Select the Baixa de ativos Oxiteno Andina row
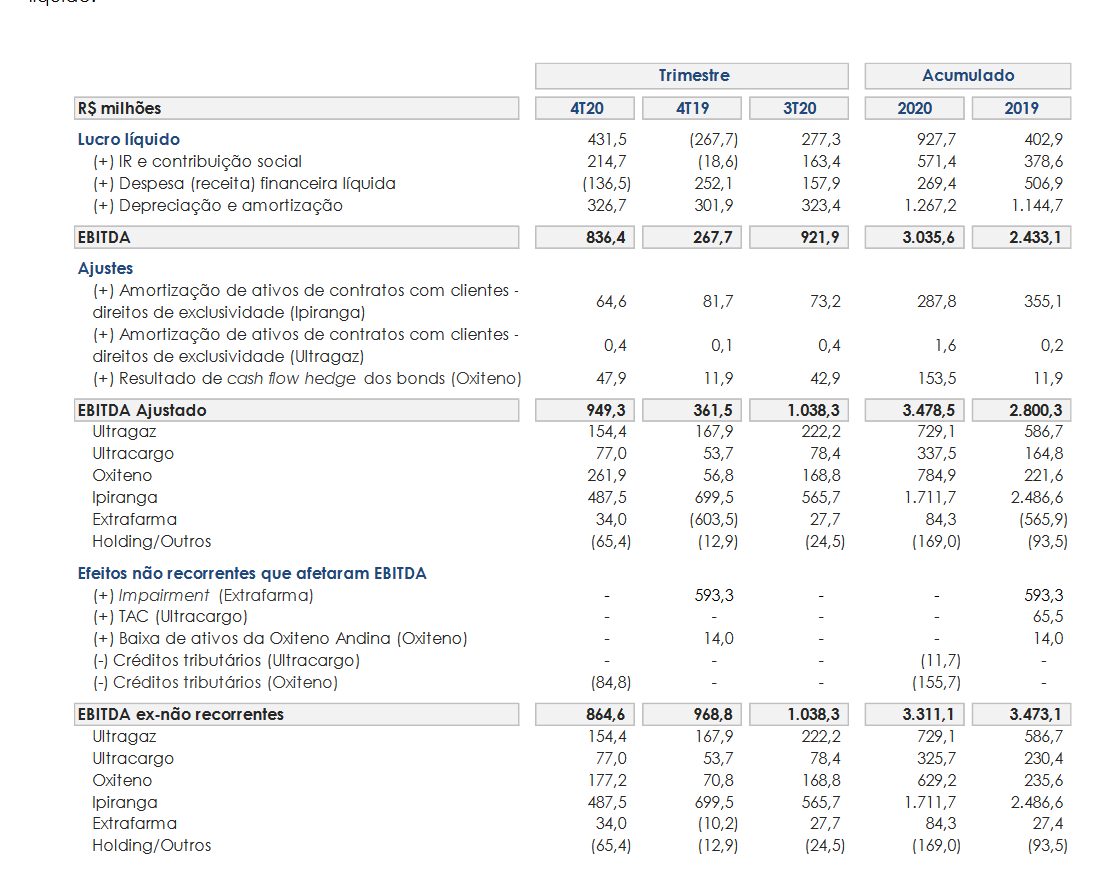 point(280,639)
